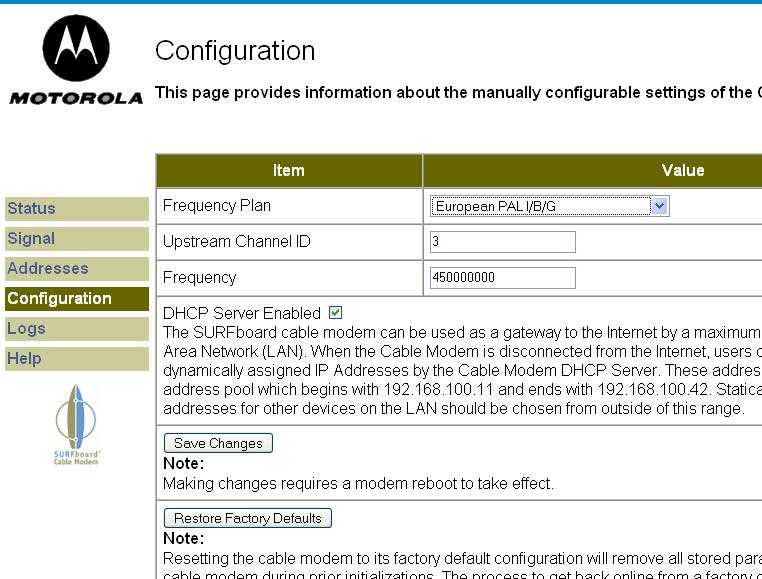Click the Item column header
The height and width of the screenshot is (579, 762).
tap(289, 171)
